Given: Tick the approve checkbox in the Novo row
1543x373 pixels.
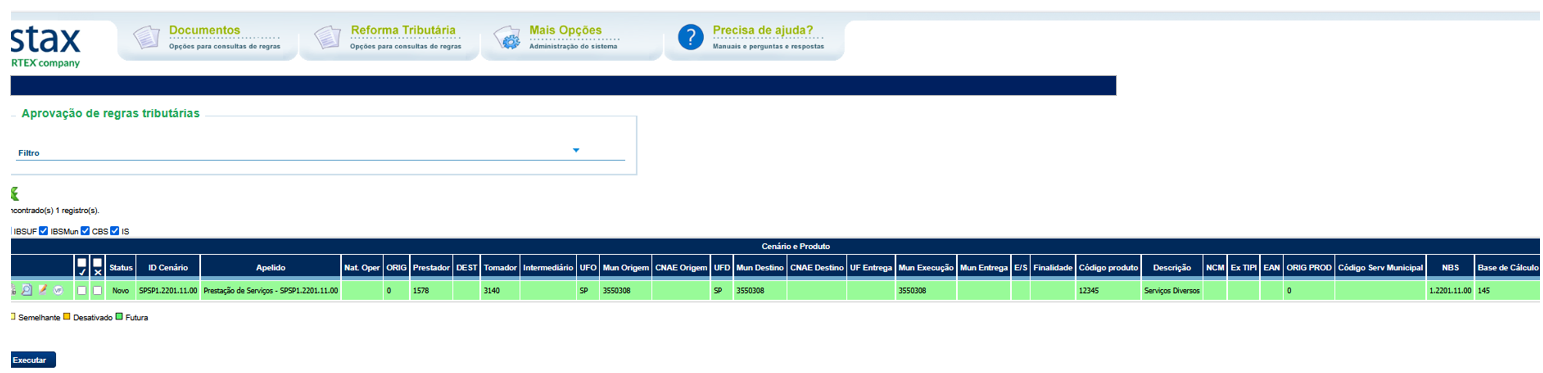Looking at the screenshot, I should pyautogui.click(x=82, y=290).
